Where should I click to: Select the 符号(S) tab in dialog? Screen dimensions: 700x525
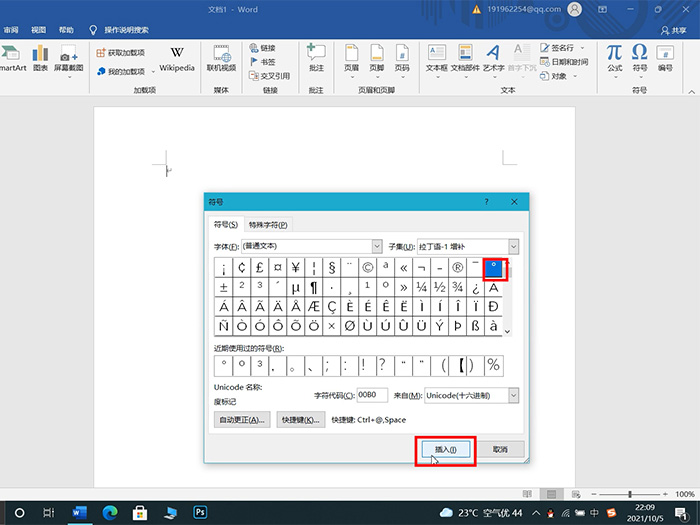[x=225, y=225]
